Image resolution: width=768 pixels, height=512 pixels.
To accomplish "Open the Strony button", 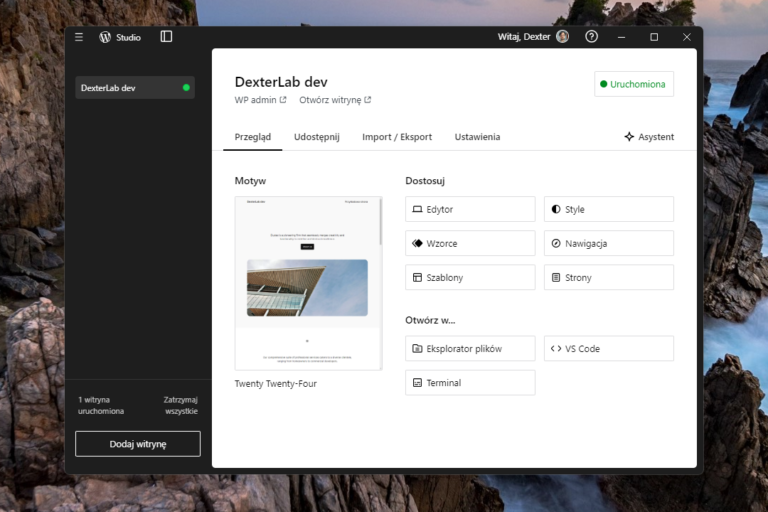I will pyautogui.click(x=609, y=277).
